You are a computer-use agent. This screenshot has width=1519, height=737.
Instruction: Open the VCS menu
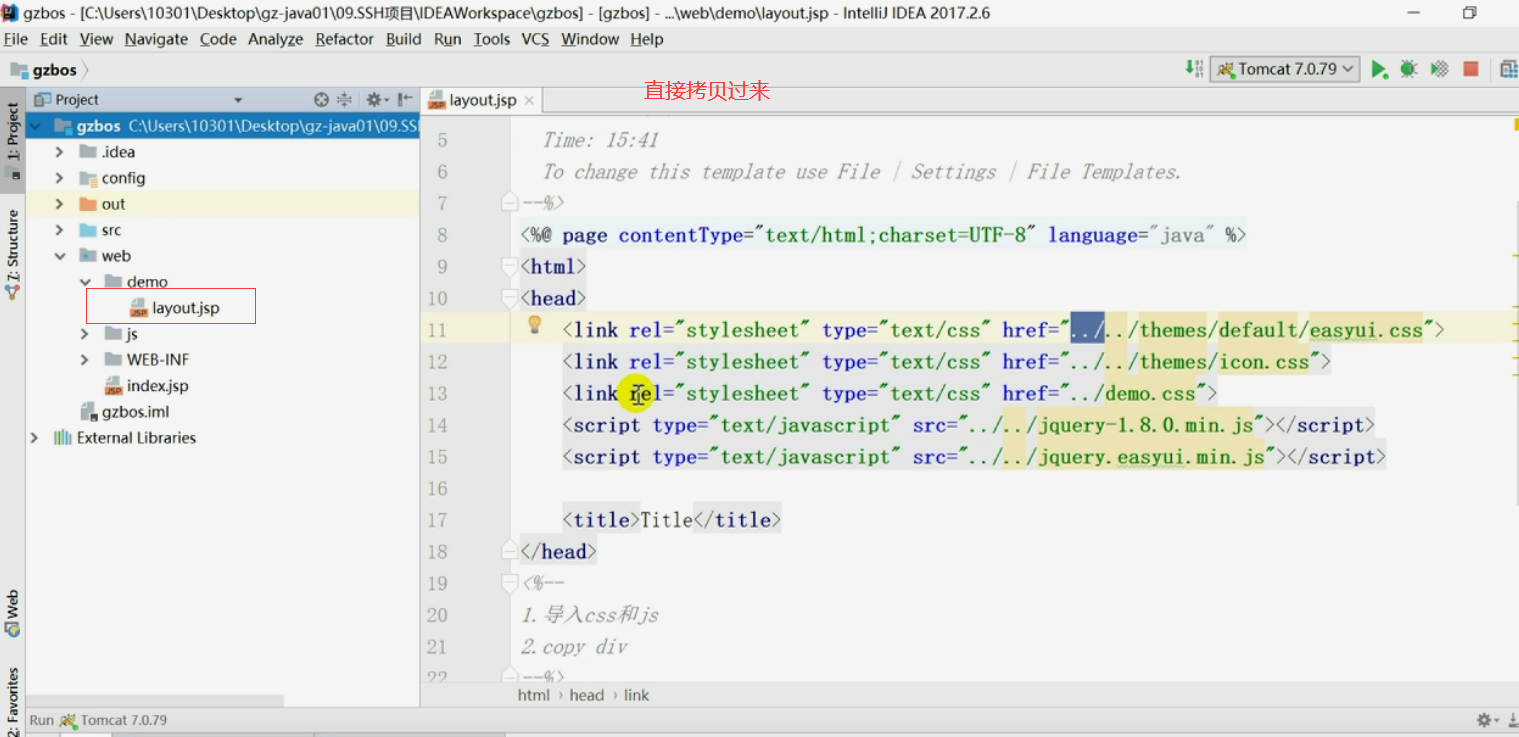tap(535, 39)
